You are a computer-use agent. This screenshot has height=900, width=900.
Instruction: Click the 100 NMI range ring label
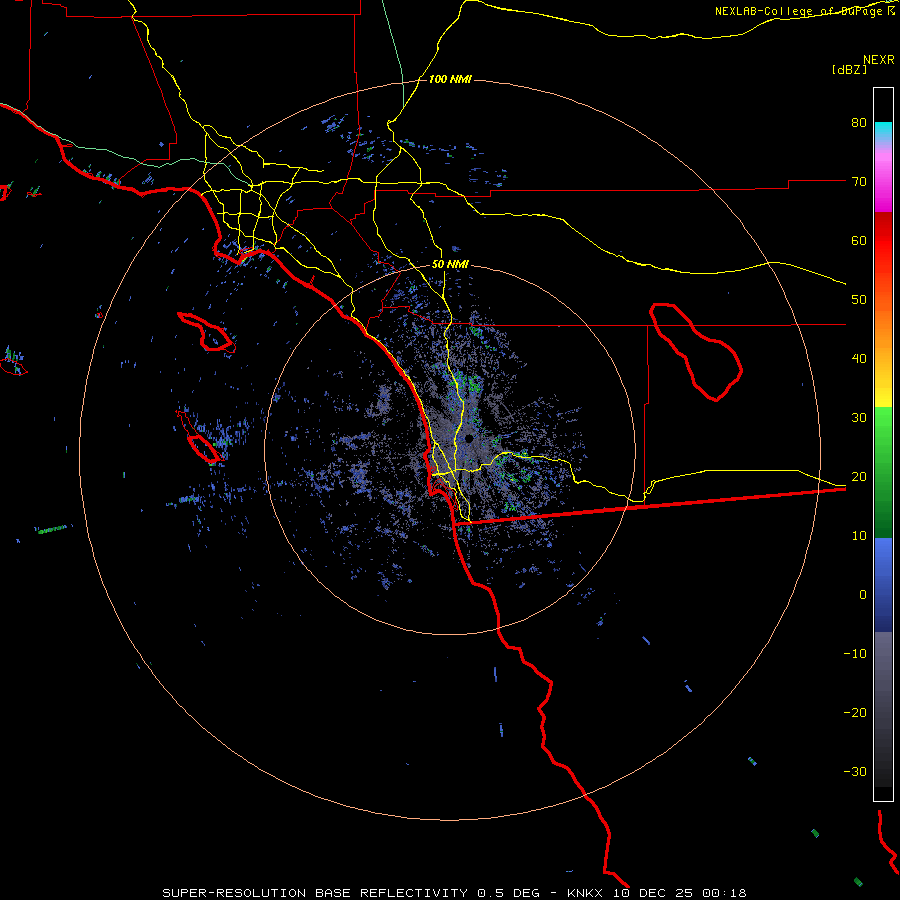tap(450, 79)
